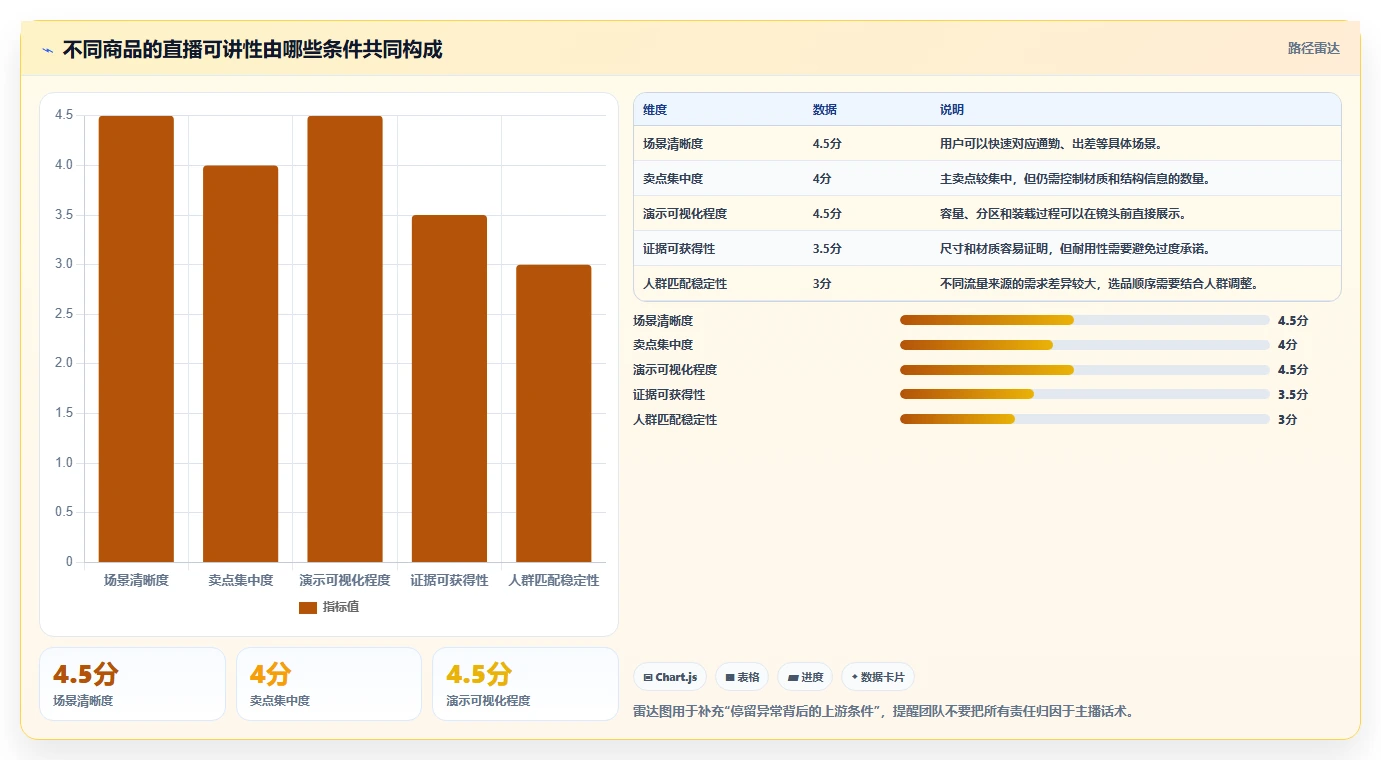The width and height of the screenshot is (1381, 760).
Task: Click the lightning icon beside the title
Action: (47, 50)
